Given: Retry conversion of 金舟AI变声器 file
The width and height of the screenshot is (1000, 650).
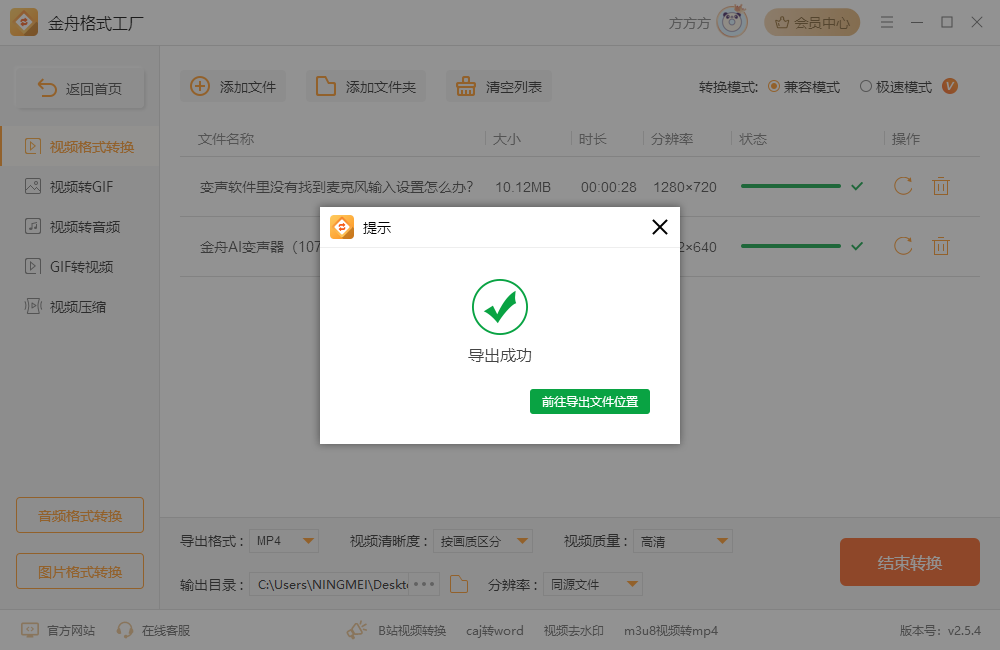Looking at the screenshot, I should (903, 246).
